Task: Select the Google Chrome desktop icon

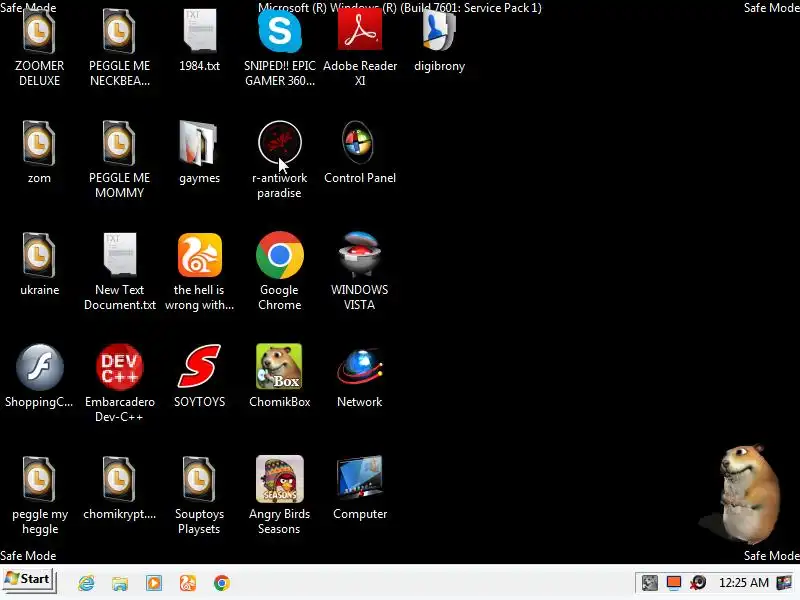Action: 280,255
